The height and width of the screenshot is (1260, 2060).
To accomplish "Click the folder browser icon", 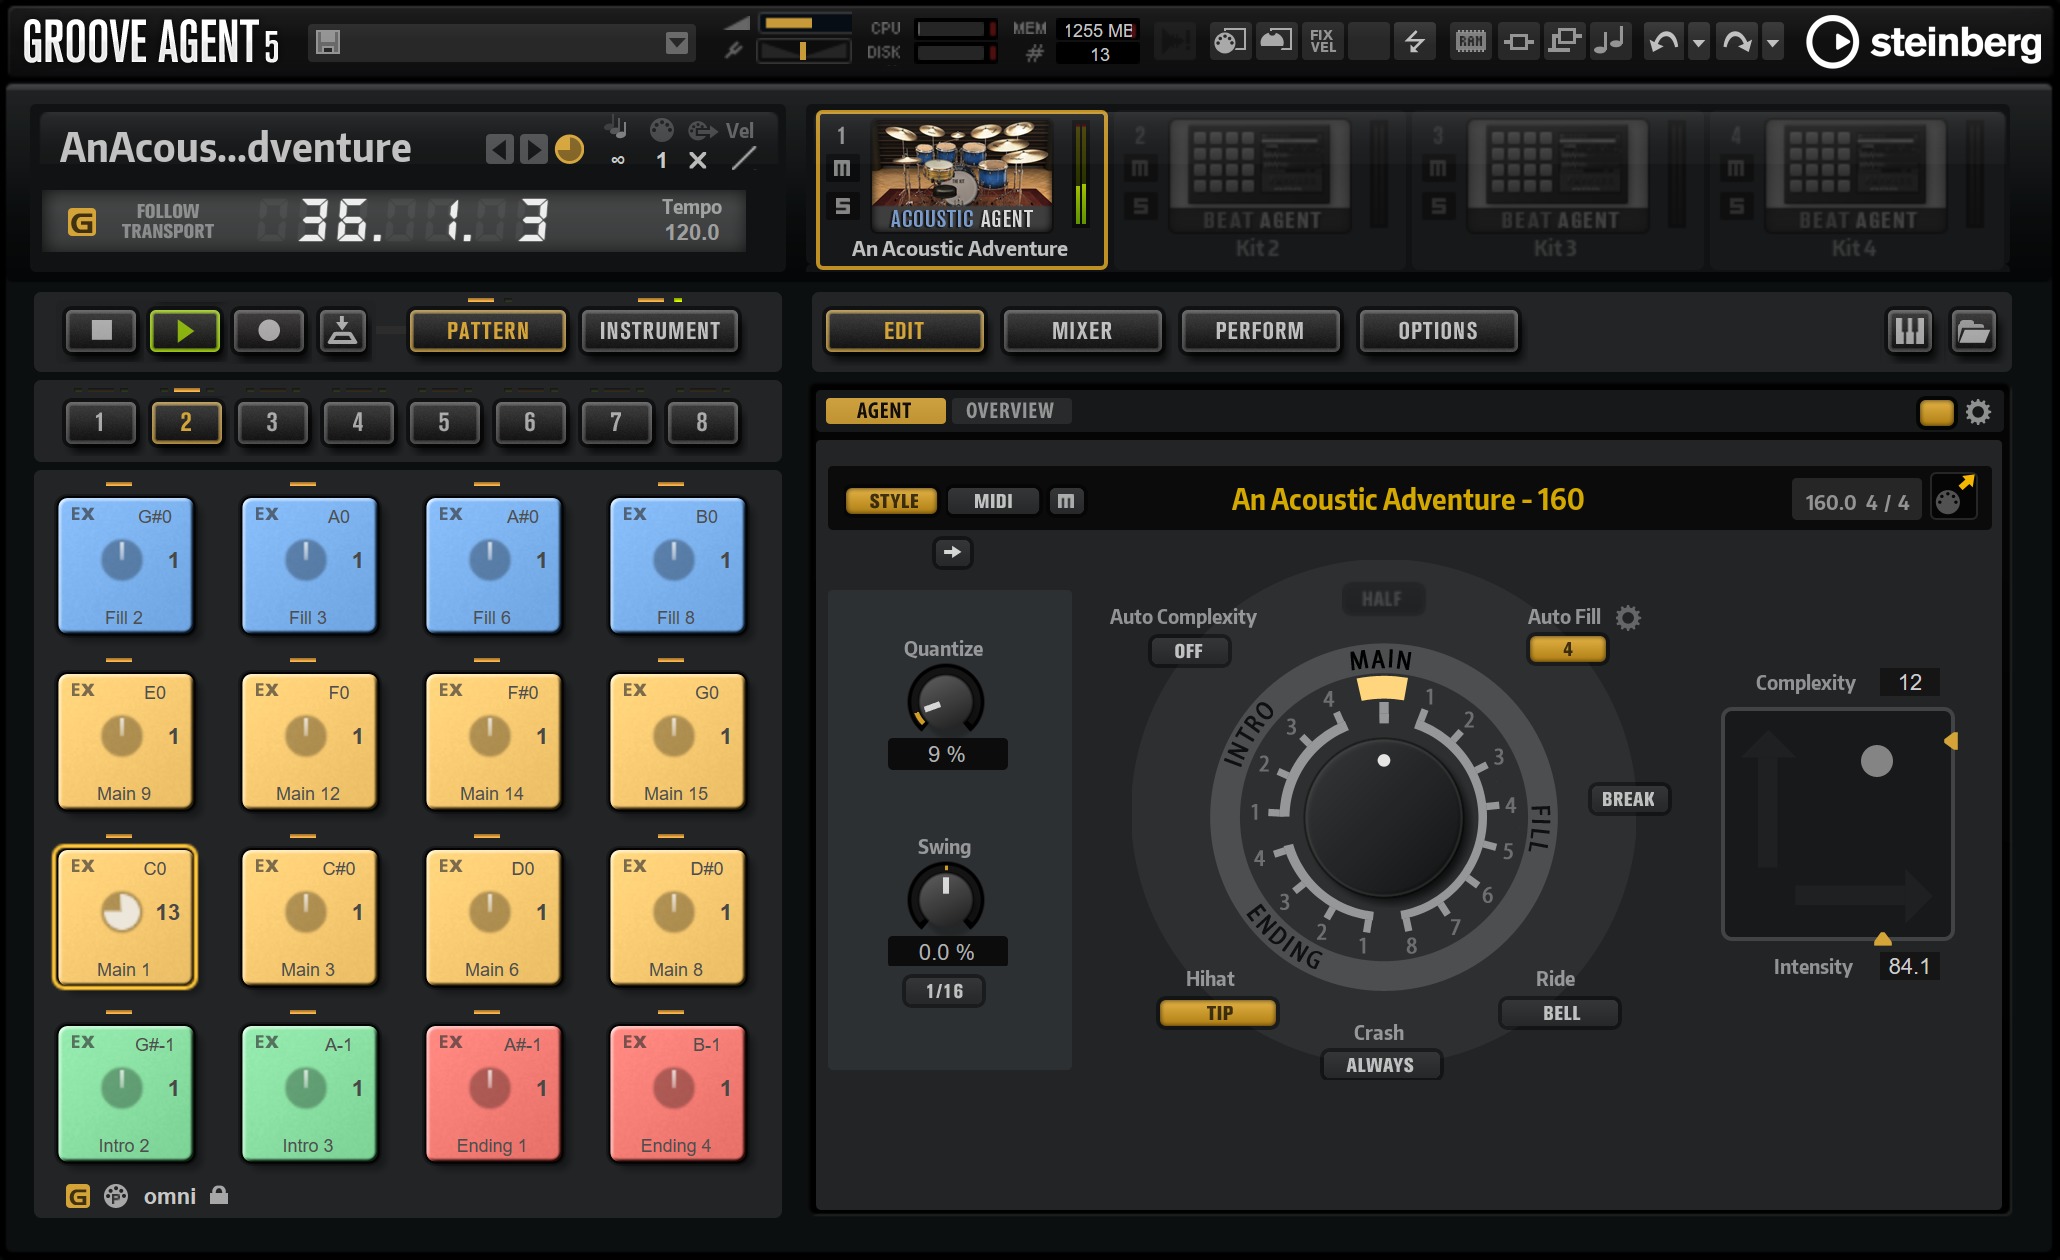I will 1974,331.
